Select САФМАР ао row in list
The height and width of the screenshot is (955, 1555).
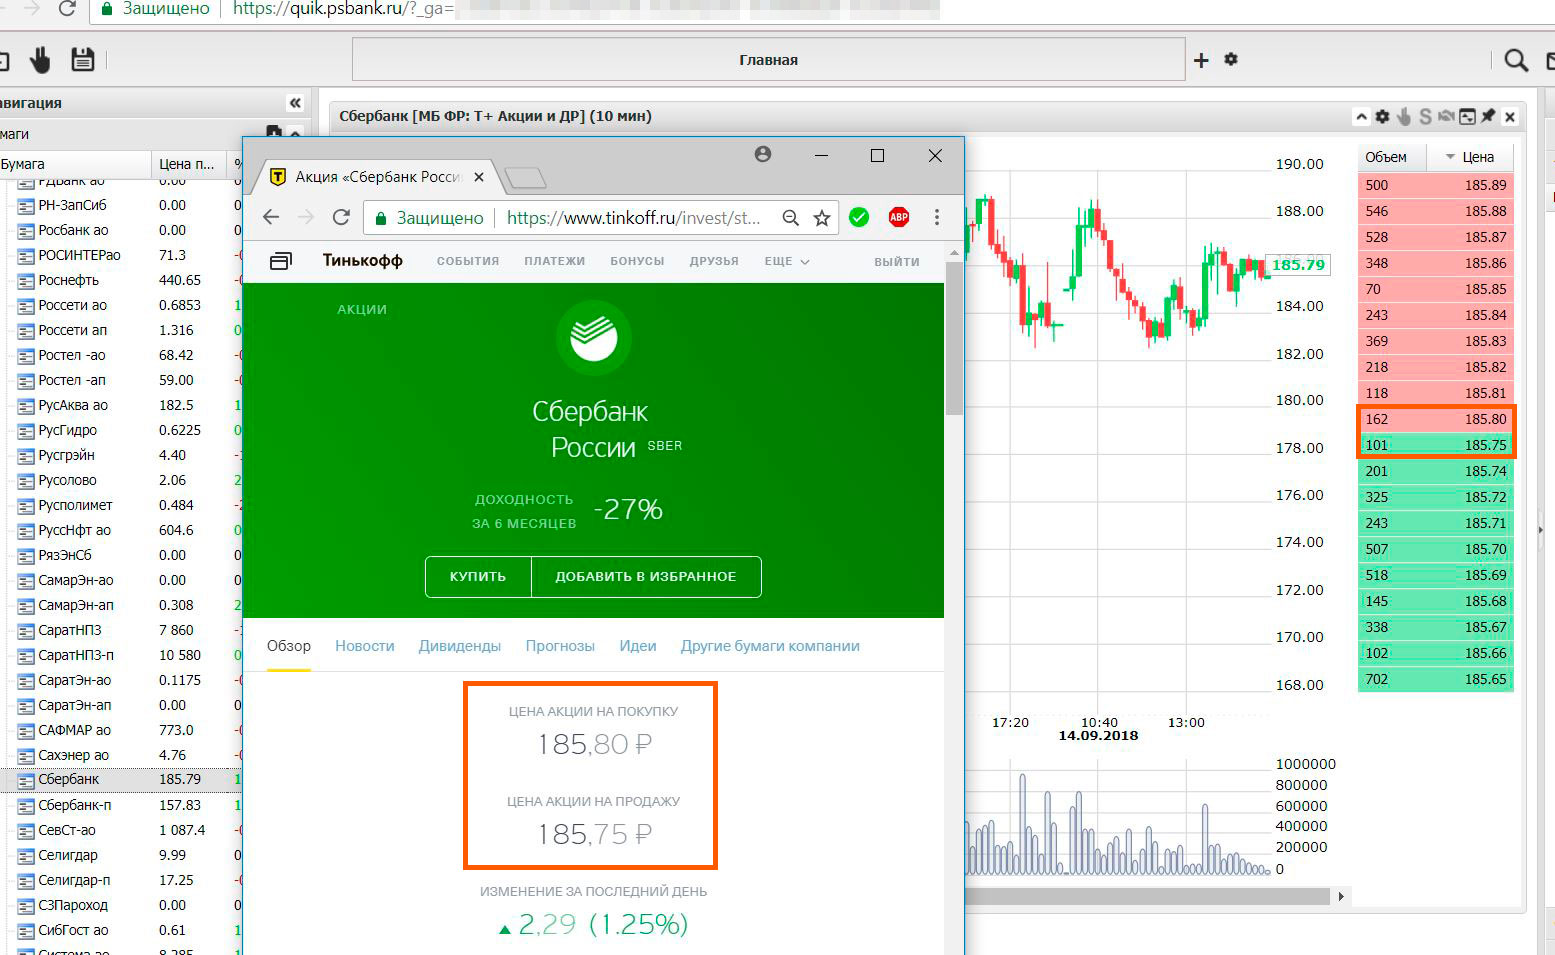point(121,730)
